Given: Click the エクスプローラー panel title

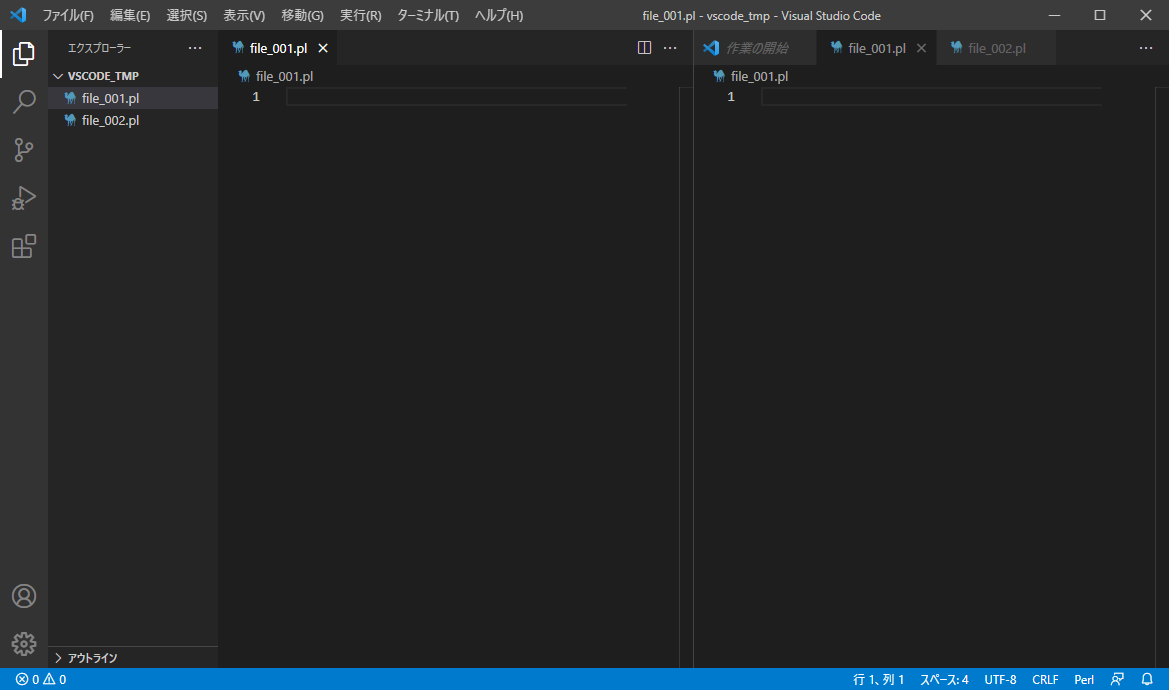Looking at the screenshot, I should tap(99, 48).
